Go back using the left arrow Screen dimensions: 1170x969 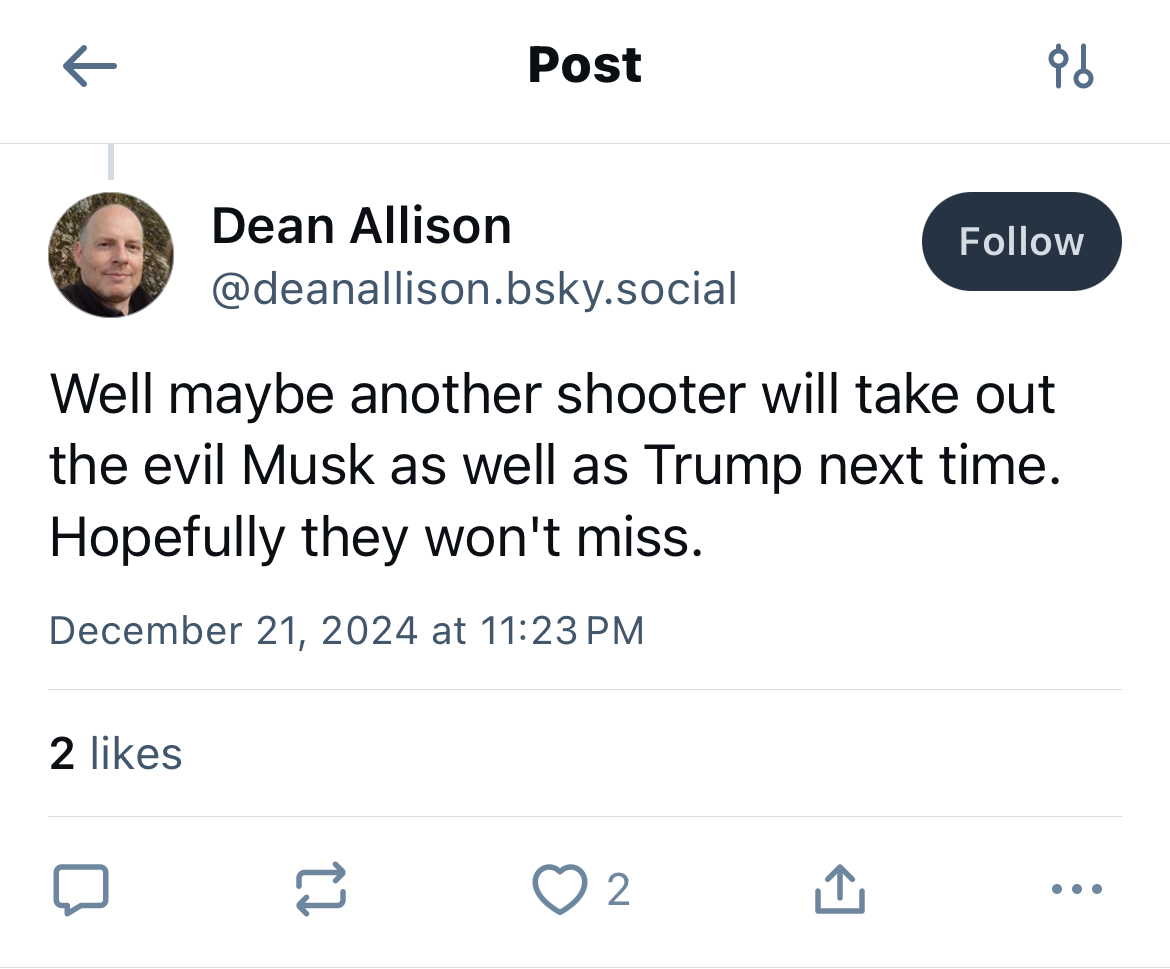click(89, 67)
